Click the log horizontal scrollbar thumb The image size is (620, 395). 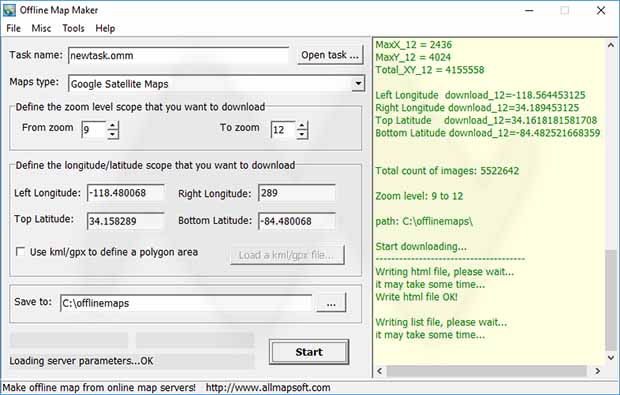click(487, 371)
